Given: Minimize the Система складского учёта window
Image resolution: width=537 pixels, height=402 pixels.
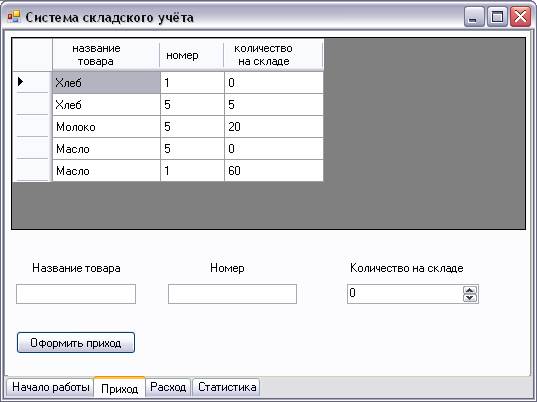Looking at the screenshot, I should coord(474,16).
